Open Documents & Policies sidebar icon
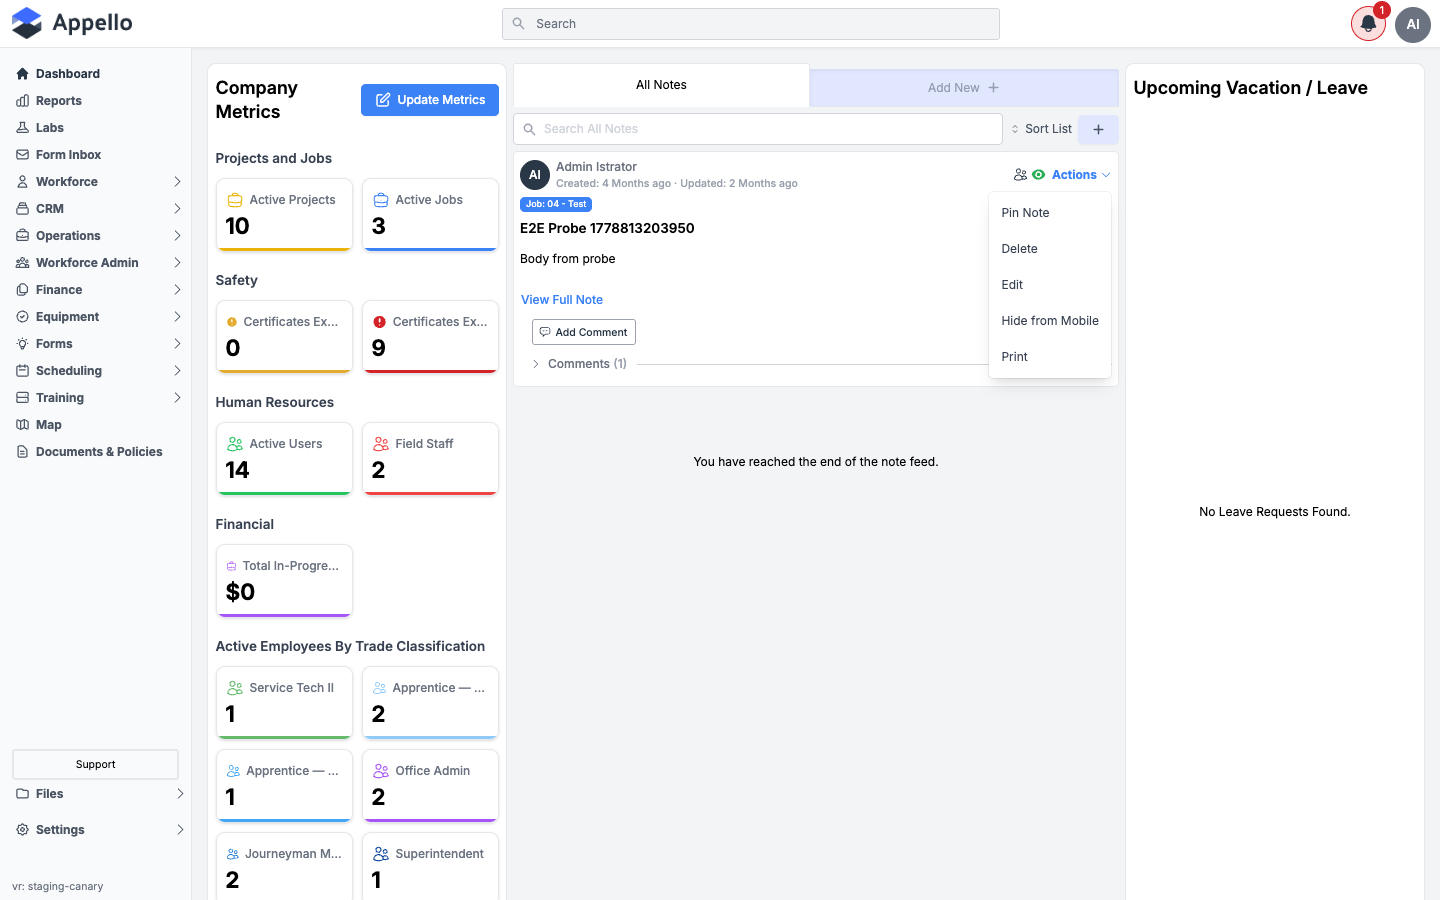 click(22, 452)
